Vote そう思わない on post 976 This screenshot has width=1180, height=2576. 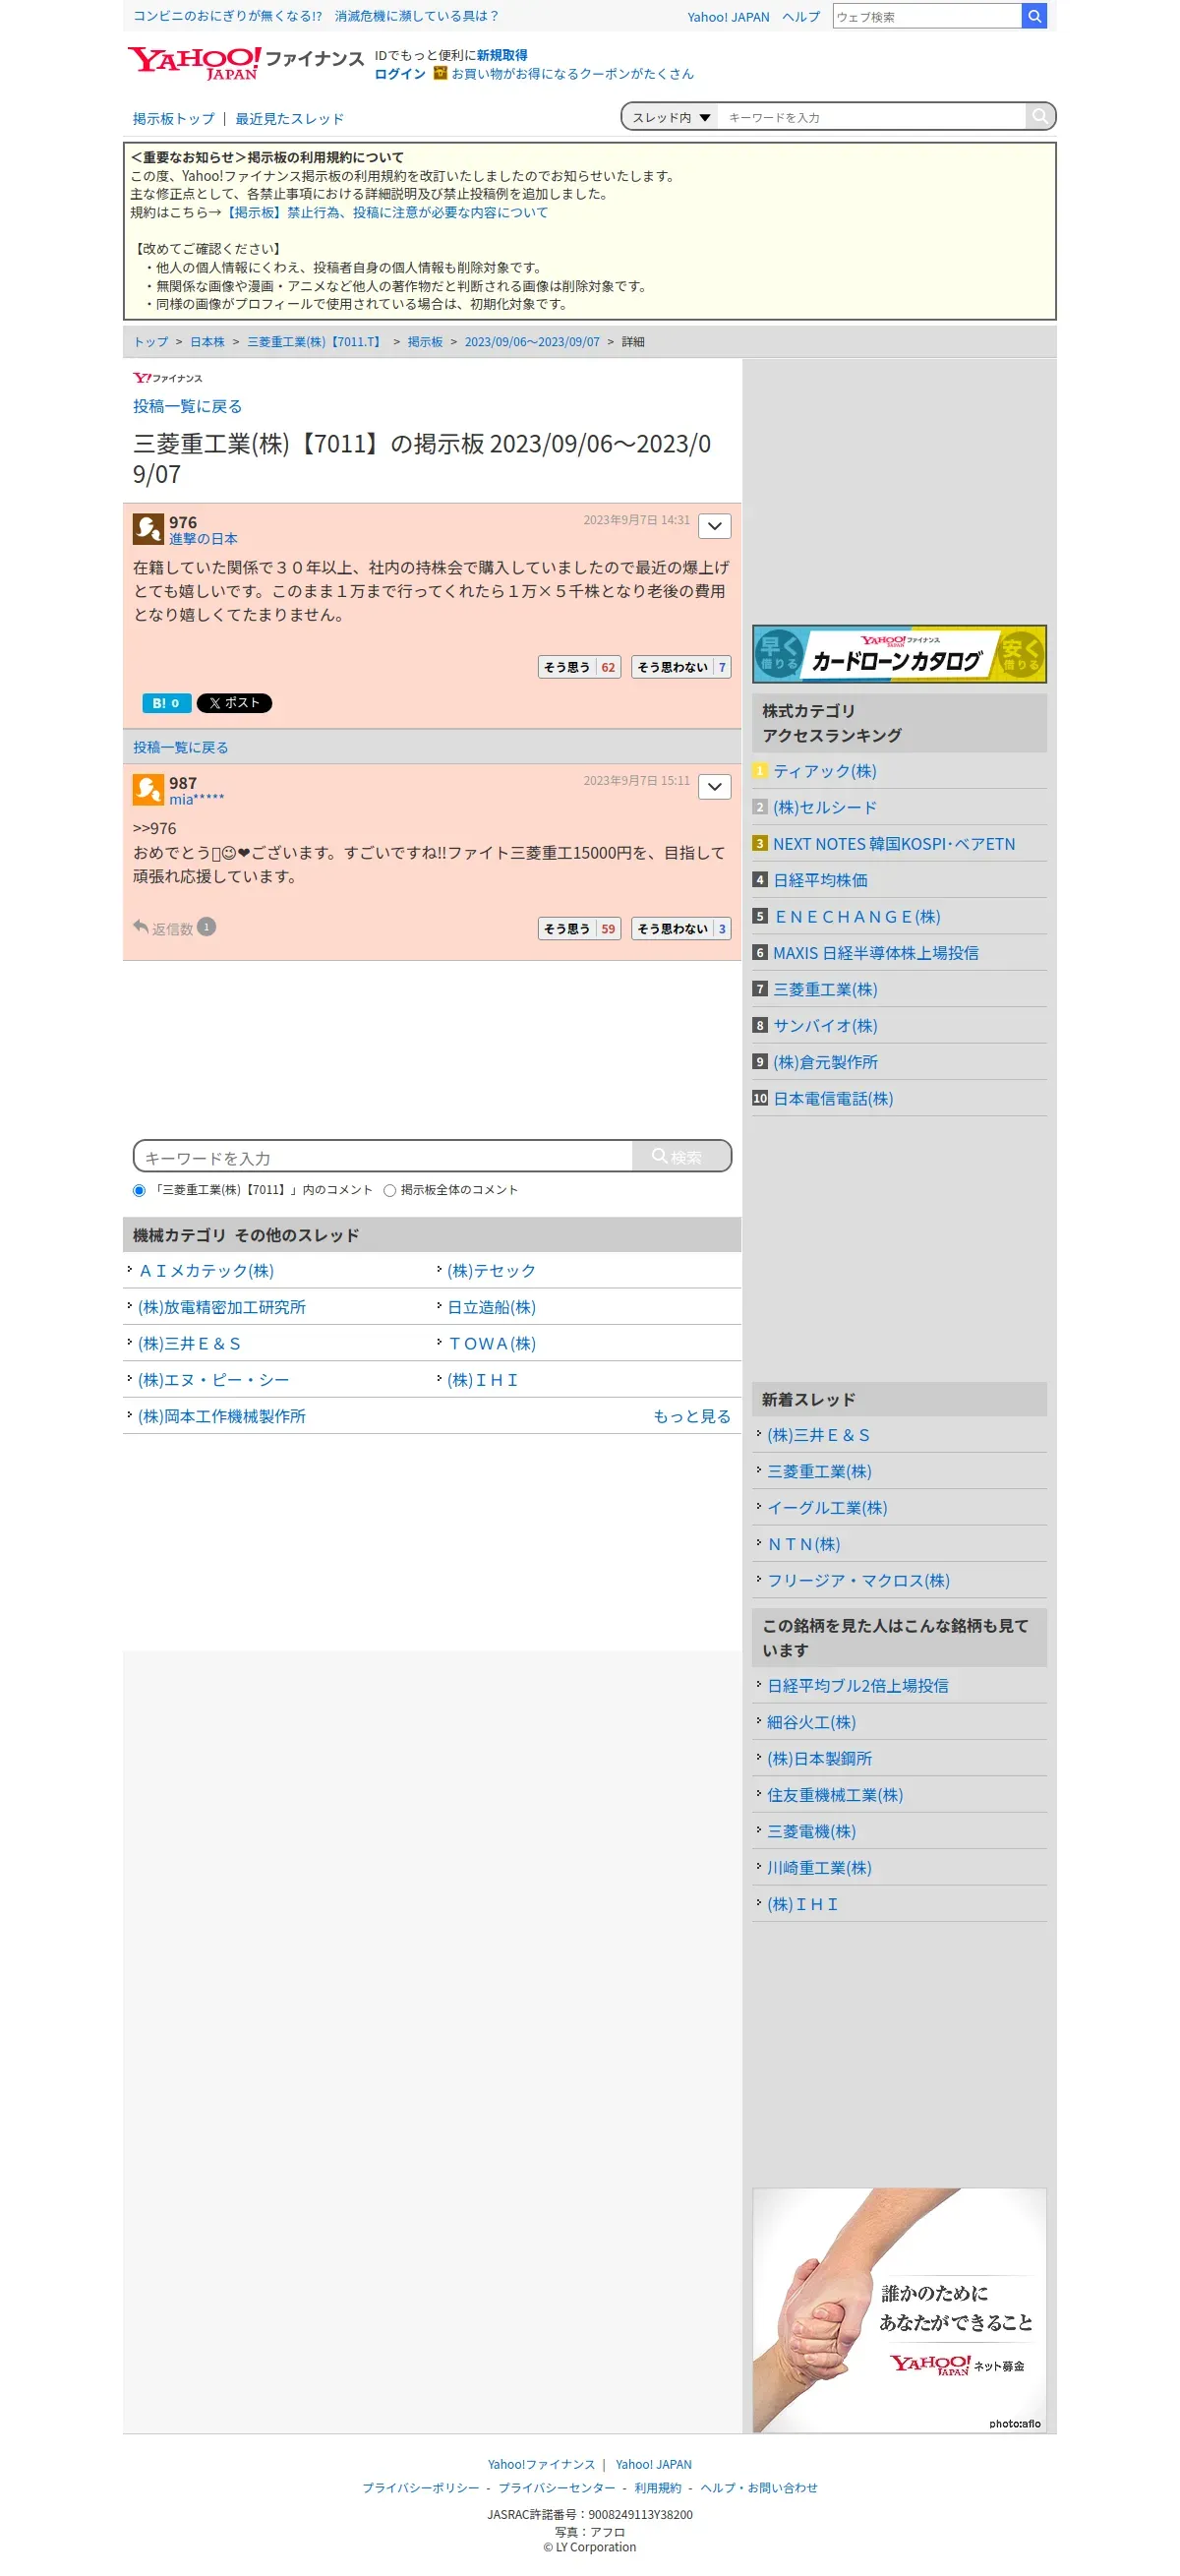(x=681, y=667)
